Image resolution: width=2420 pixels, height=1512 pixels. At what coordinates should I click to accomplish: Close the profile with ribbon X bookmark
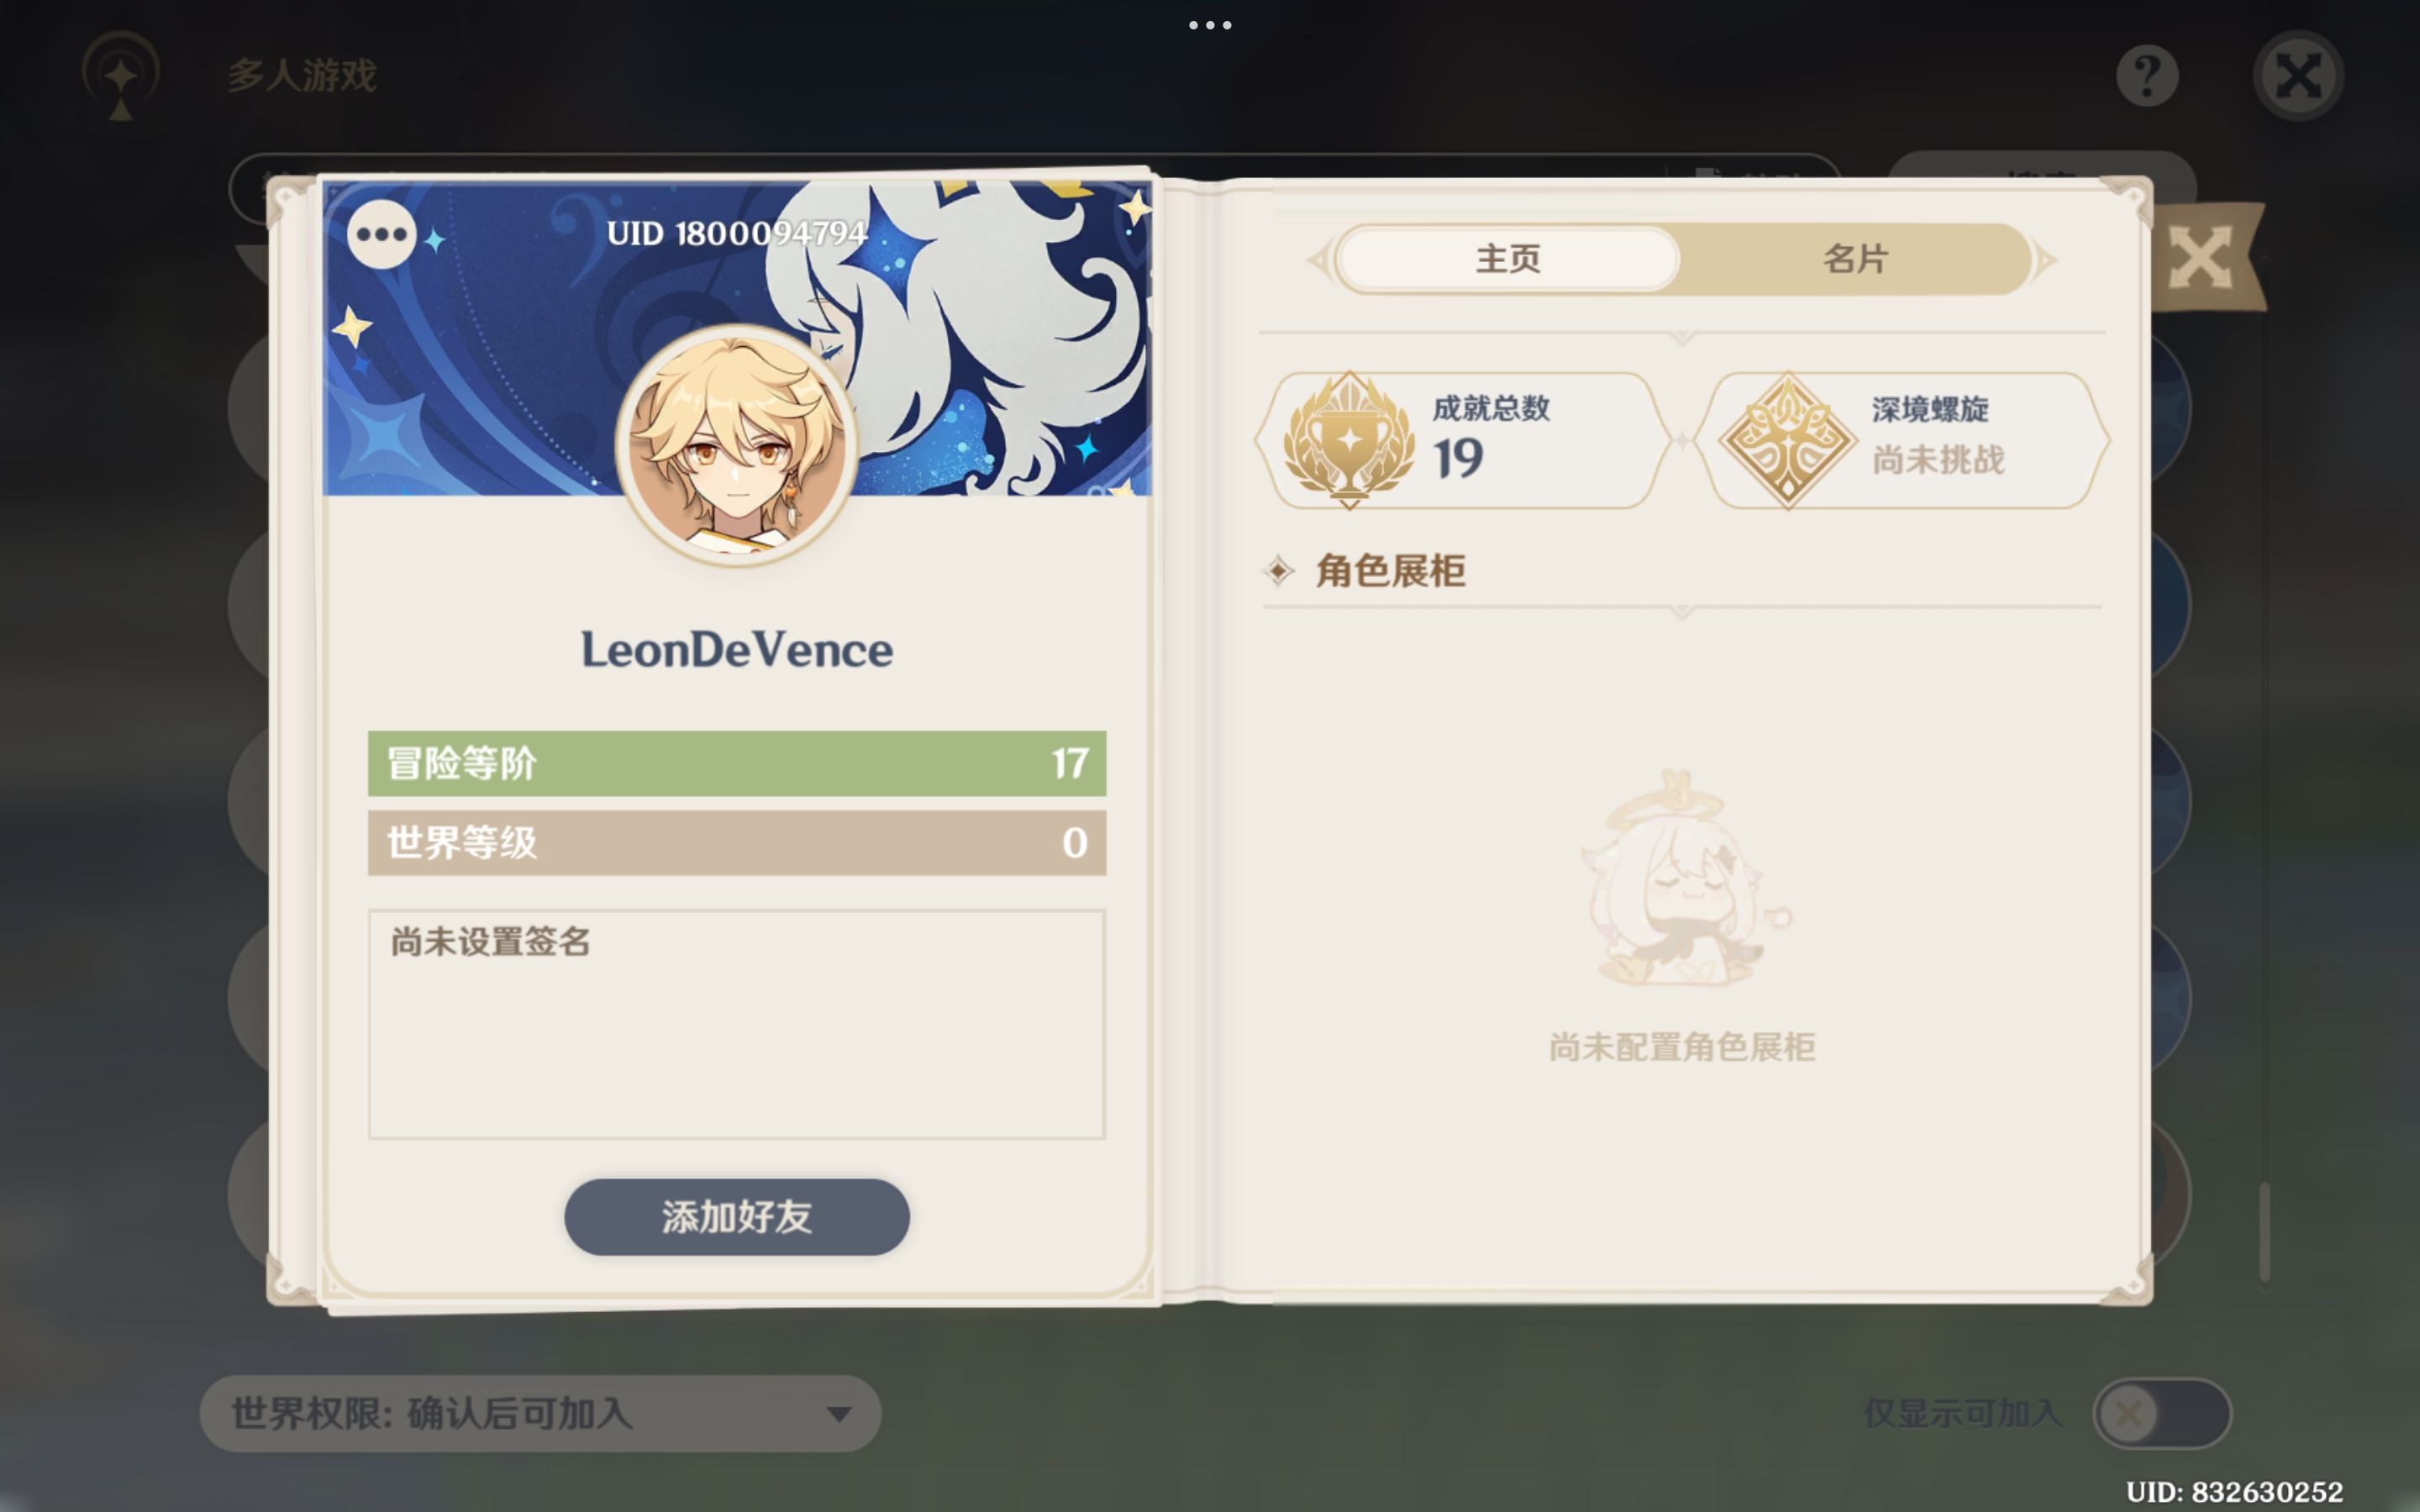tap(2203, 258)
